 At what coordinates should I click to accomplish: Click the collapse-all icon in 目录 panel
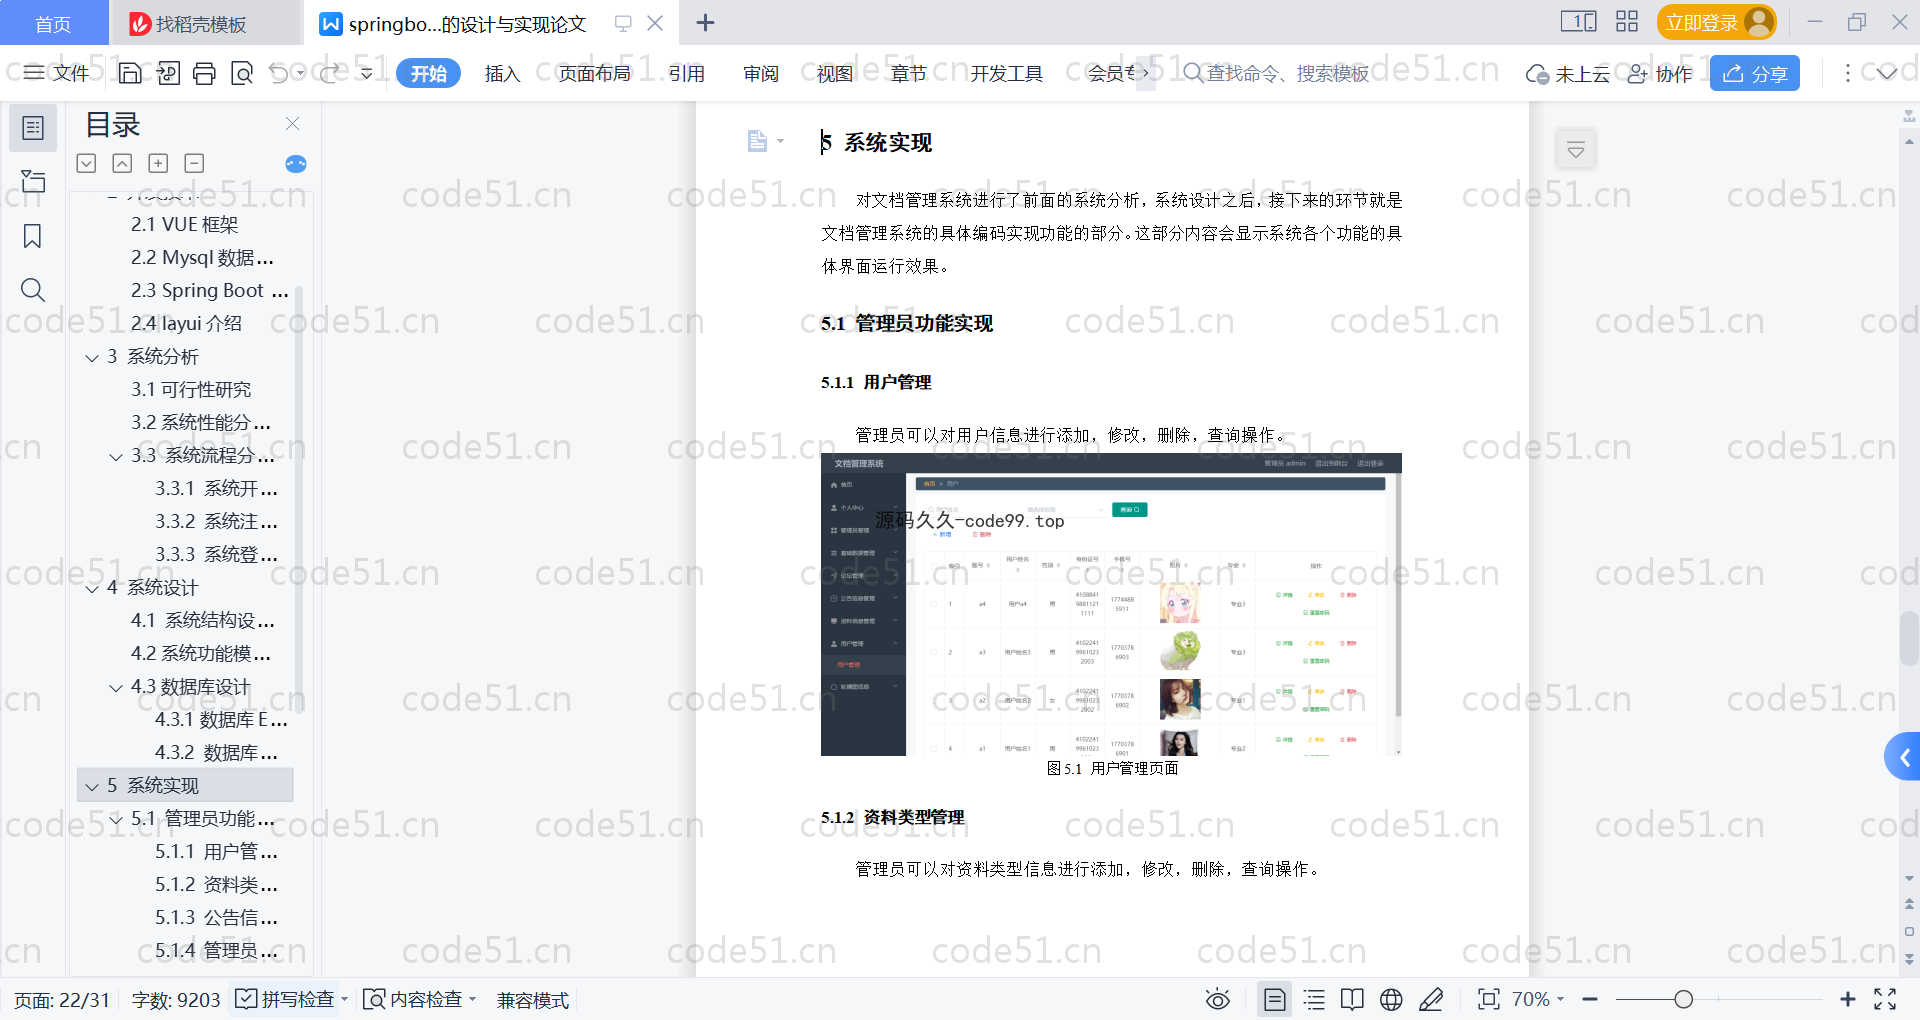[x=122, y=163]
